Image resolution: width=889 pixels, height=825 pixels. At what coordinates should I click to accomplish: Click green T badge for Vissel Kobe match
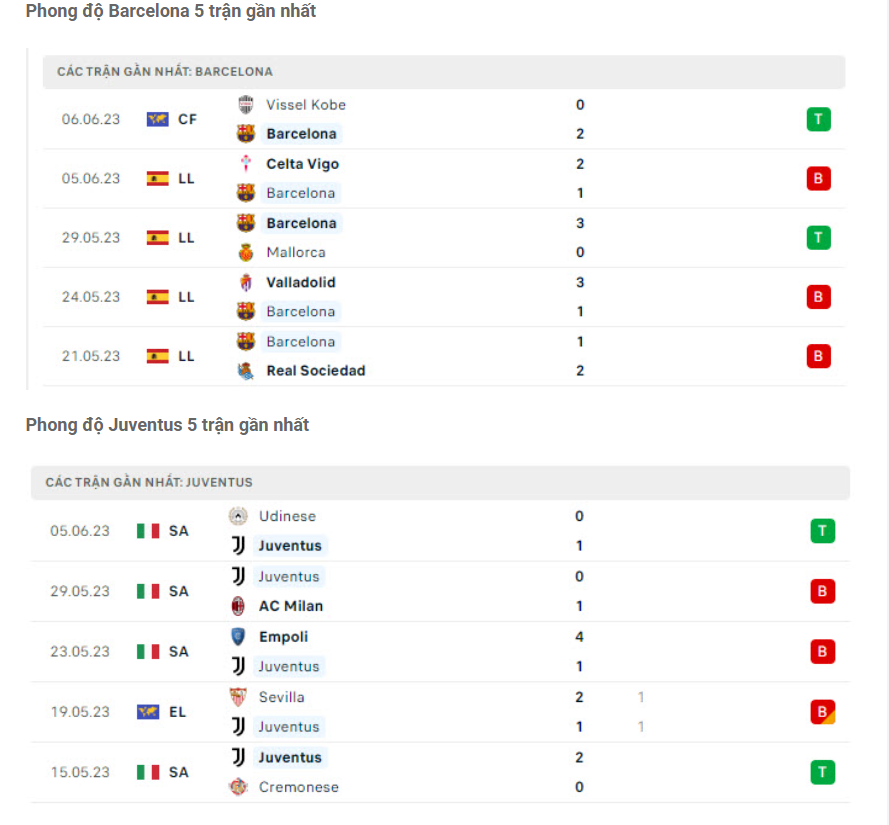pyautogui.click(x=819, y=120)
